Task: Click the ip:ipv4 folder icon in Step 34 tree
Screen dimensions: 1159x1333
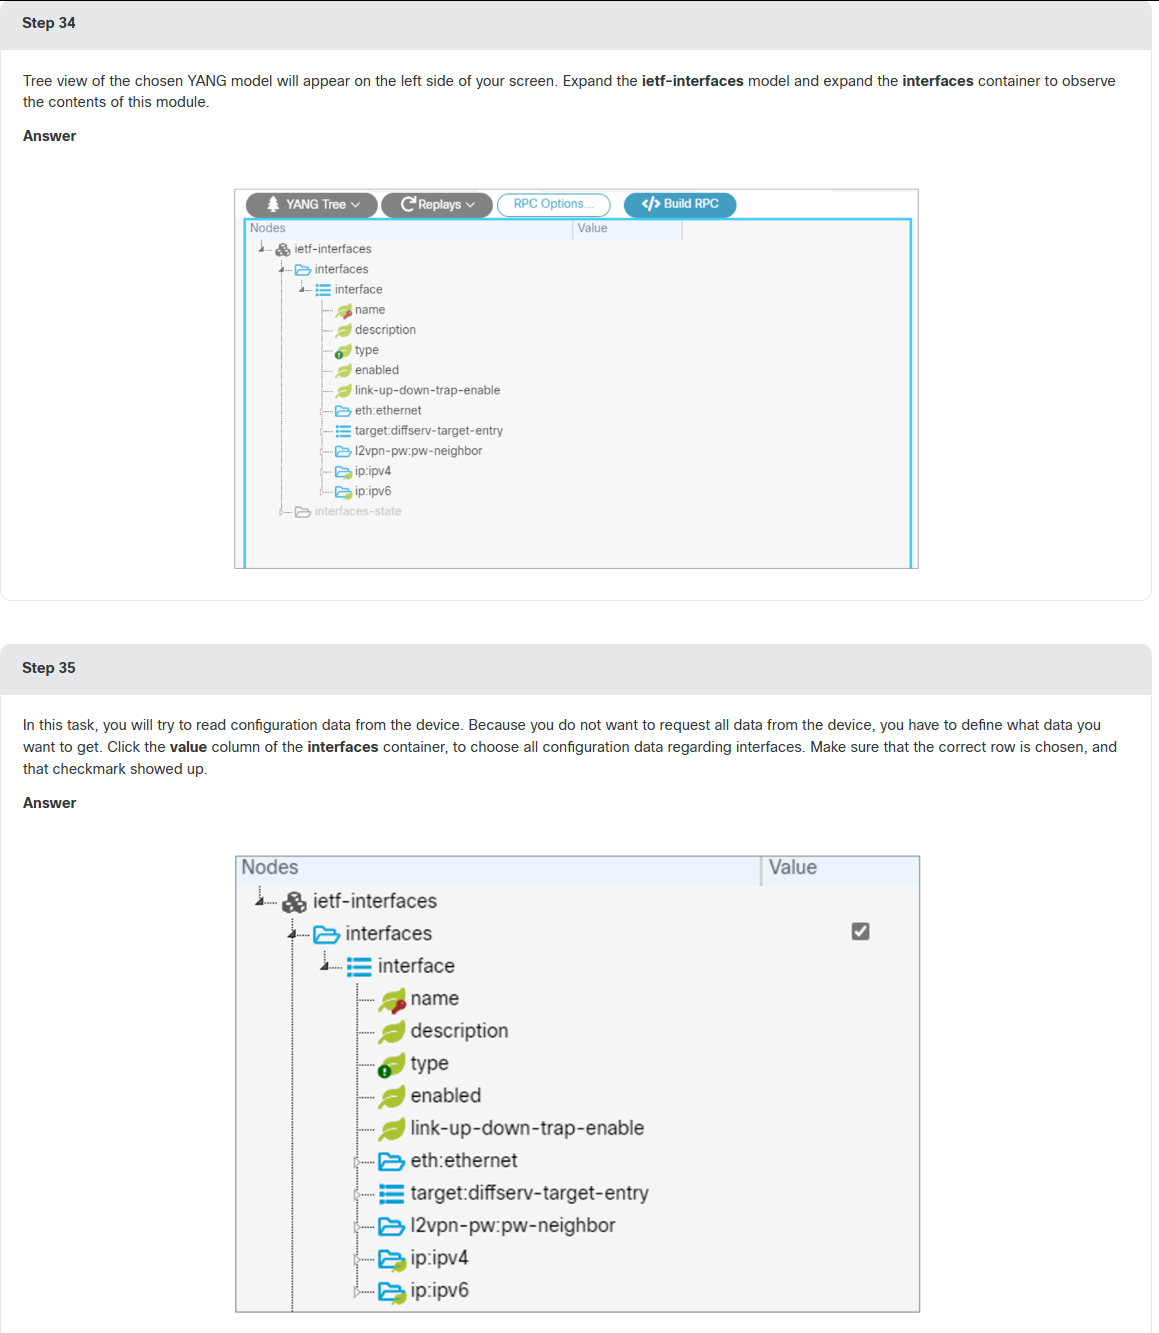Action: click(343, 471)
